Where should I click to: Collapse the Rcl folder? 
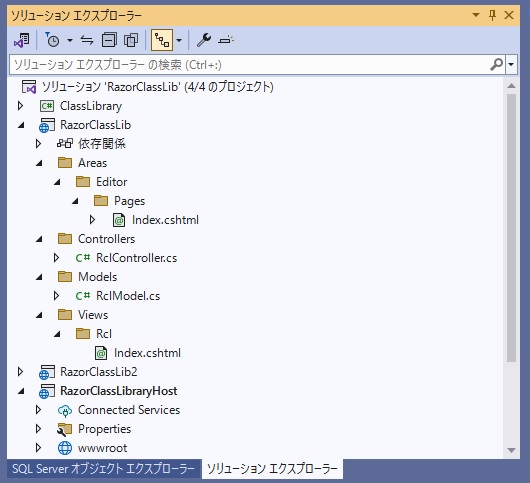click(x=57, y=334)
